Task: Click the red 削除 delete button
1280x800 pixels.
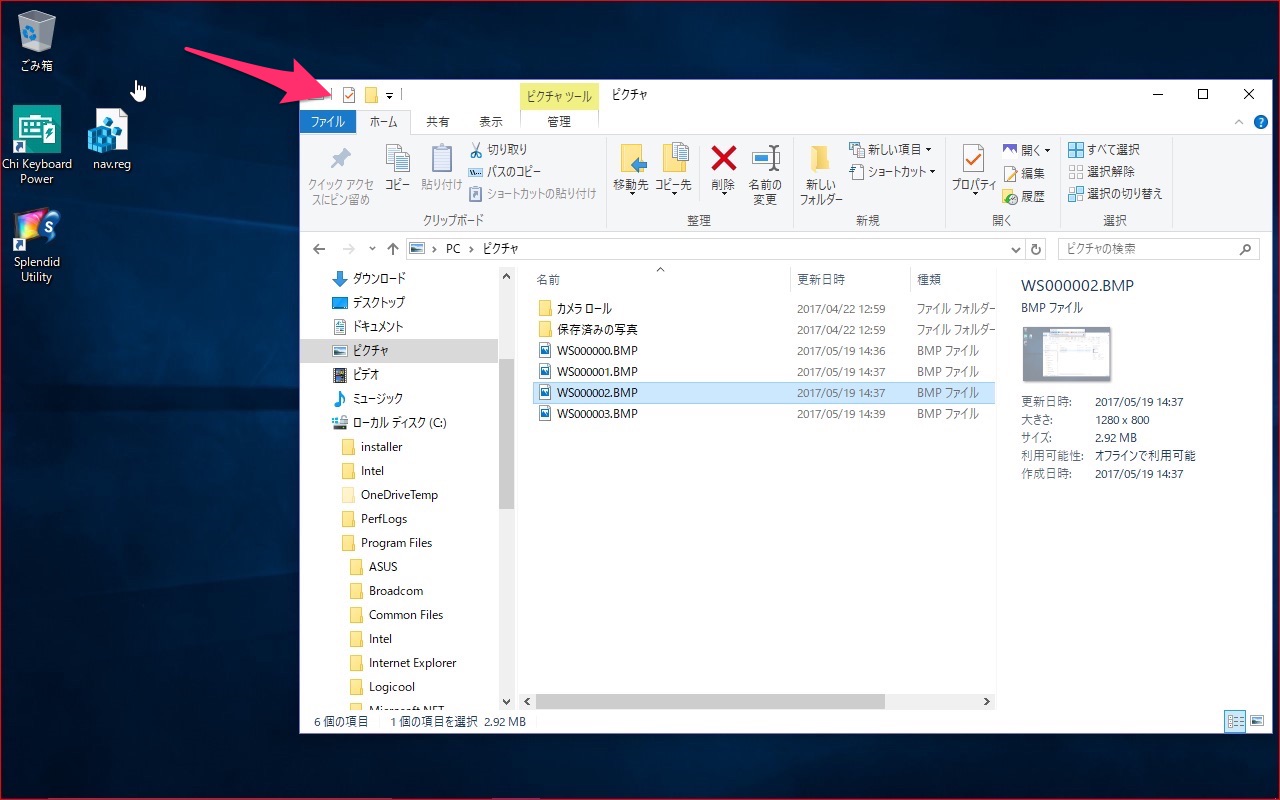Action: pyautogui.click(x=723, y=167)
